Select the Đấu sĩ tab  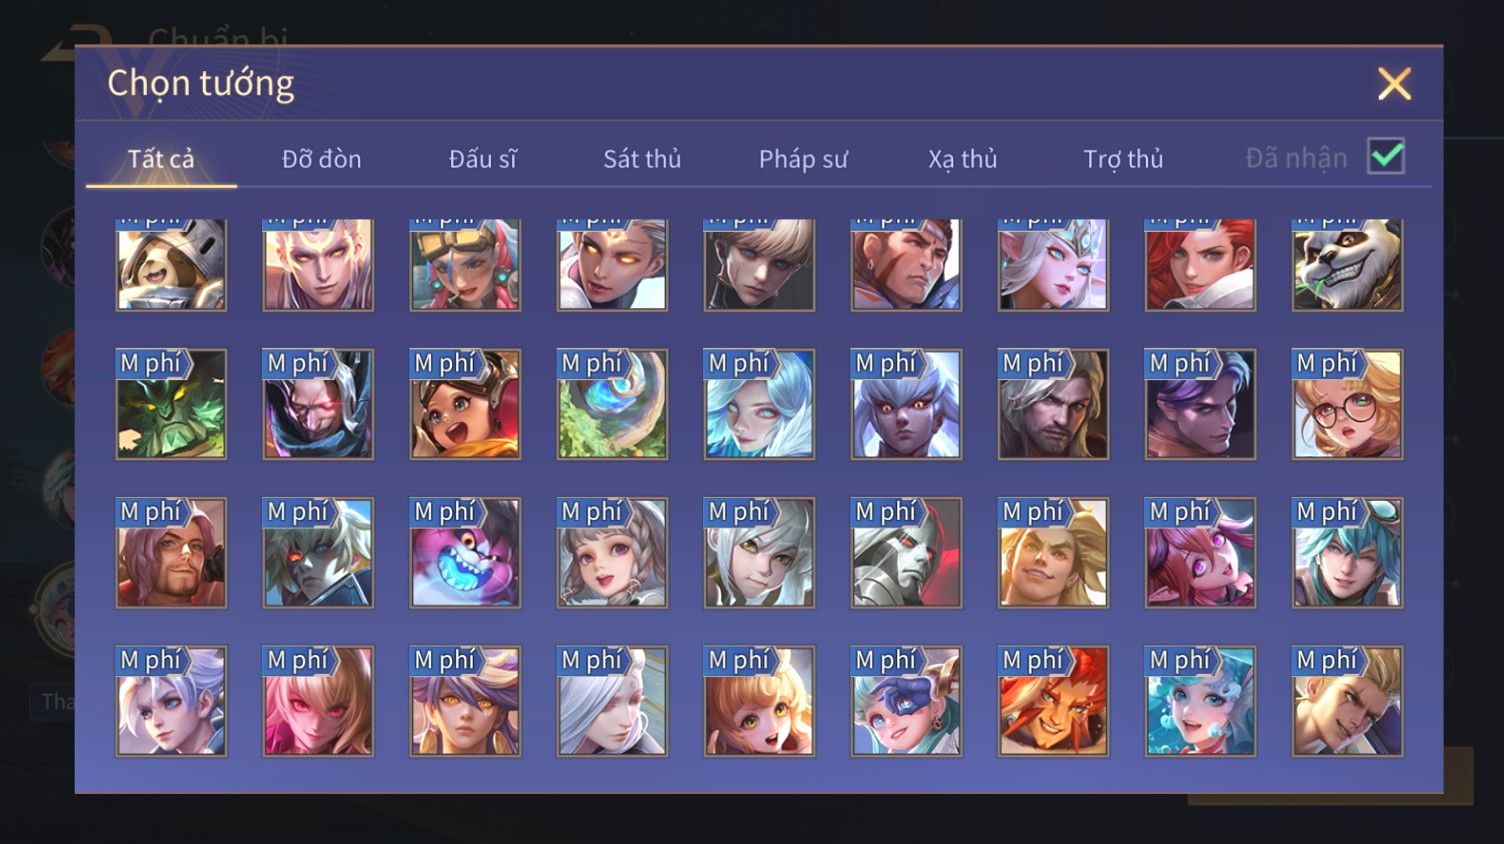(482, 158)
